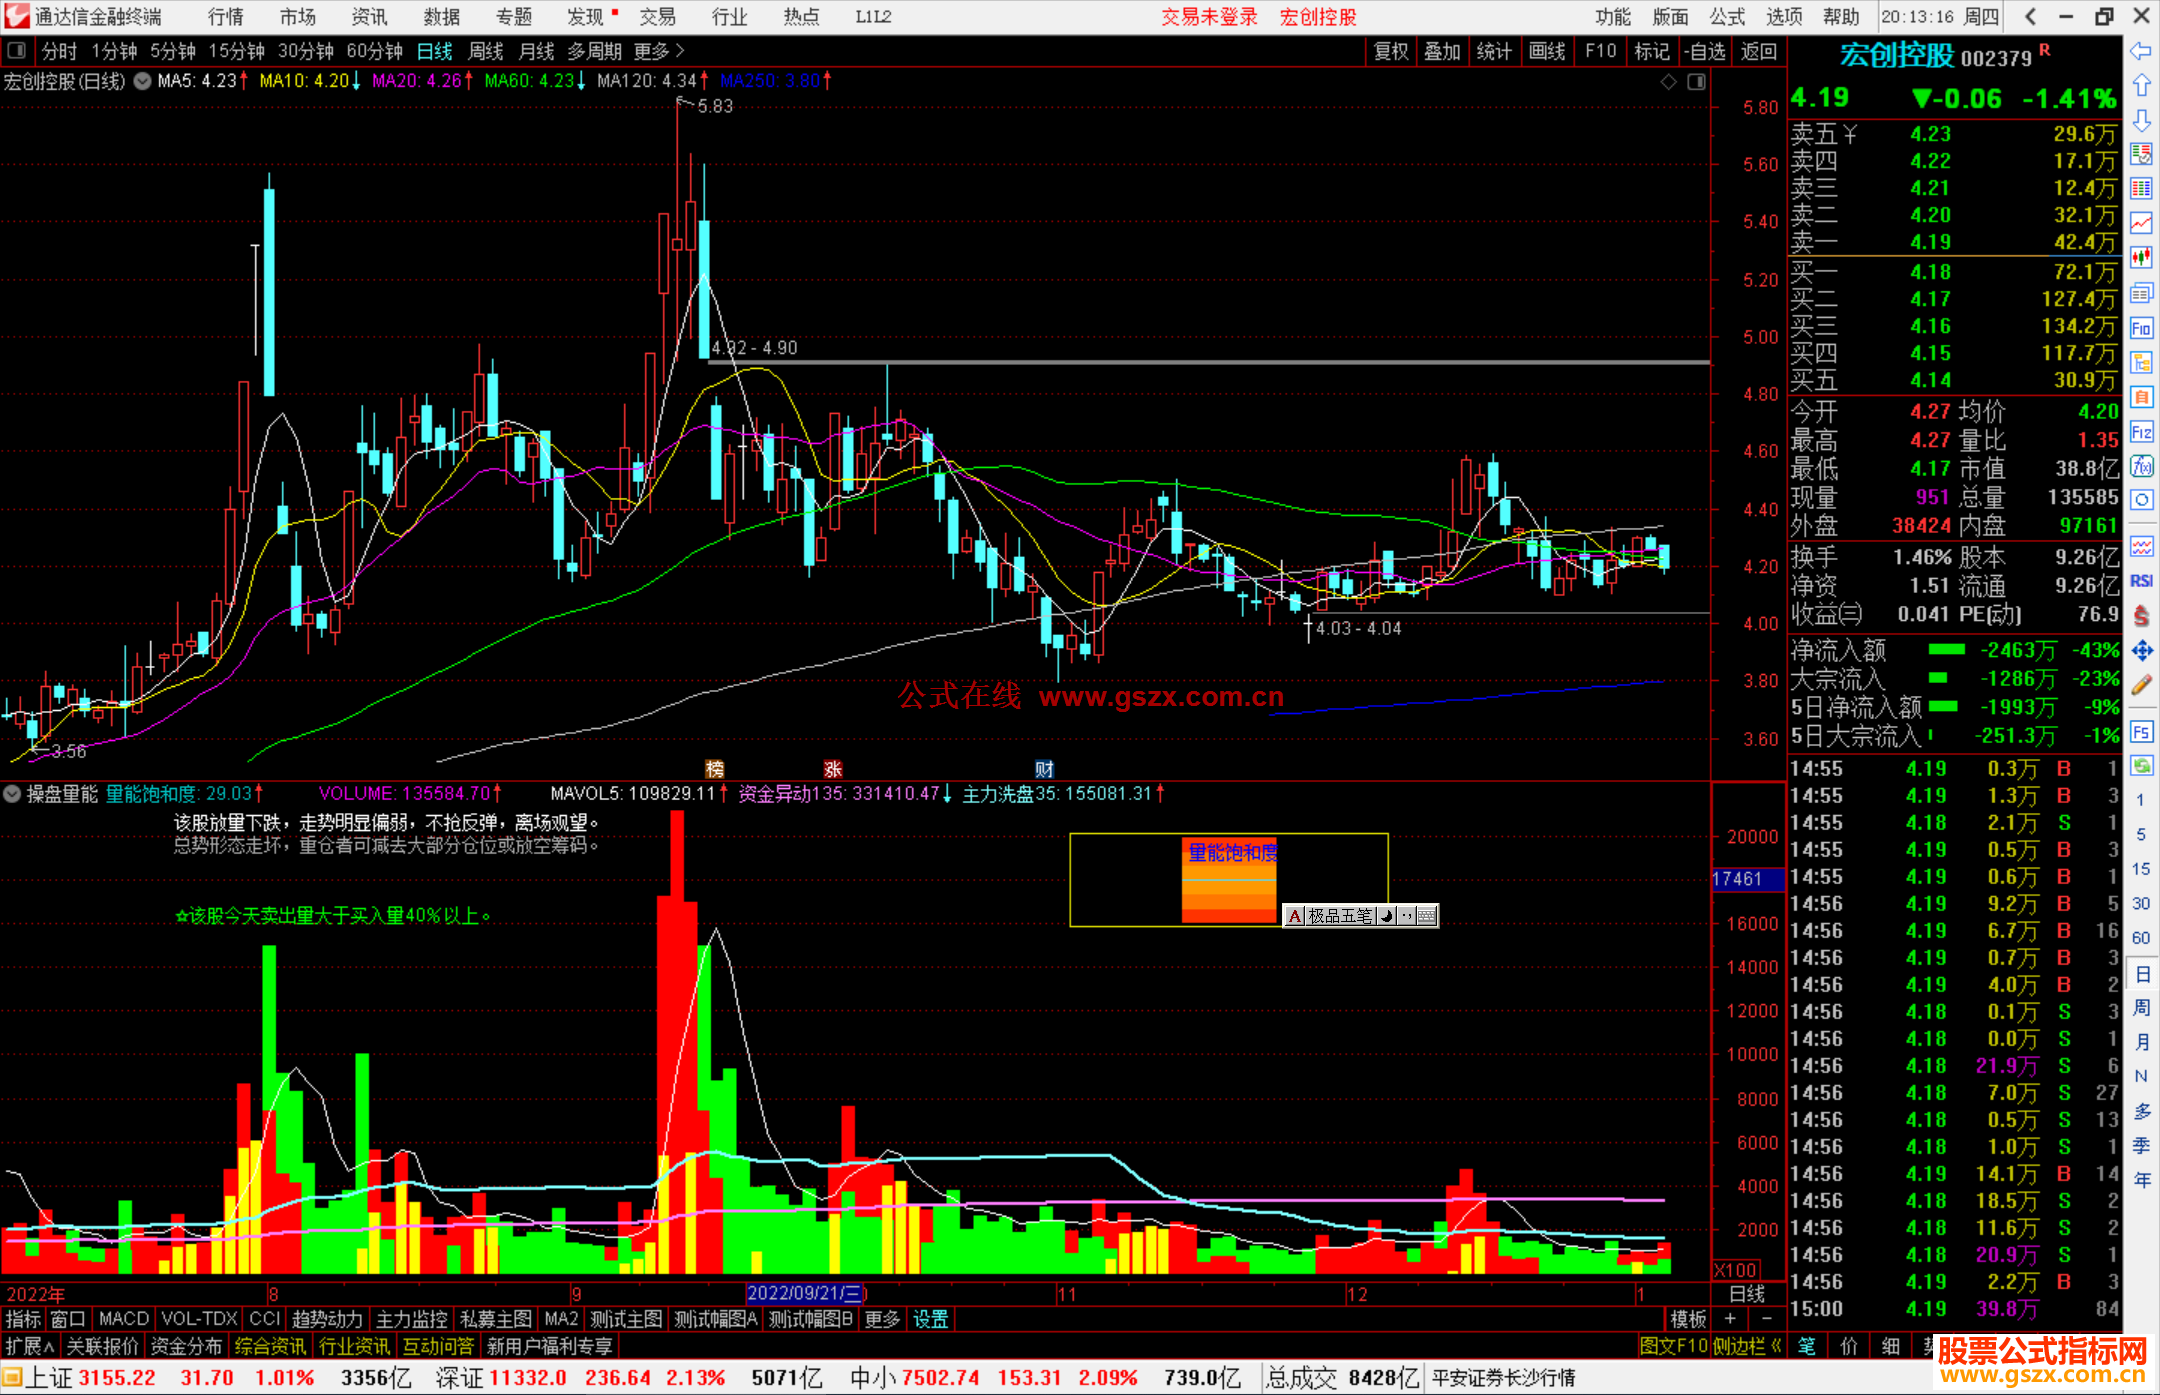Click the trend line chart sidebar icon
Screen dimensions: 2160x1395
(x=2141, y=223)
